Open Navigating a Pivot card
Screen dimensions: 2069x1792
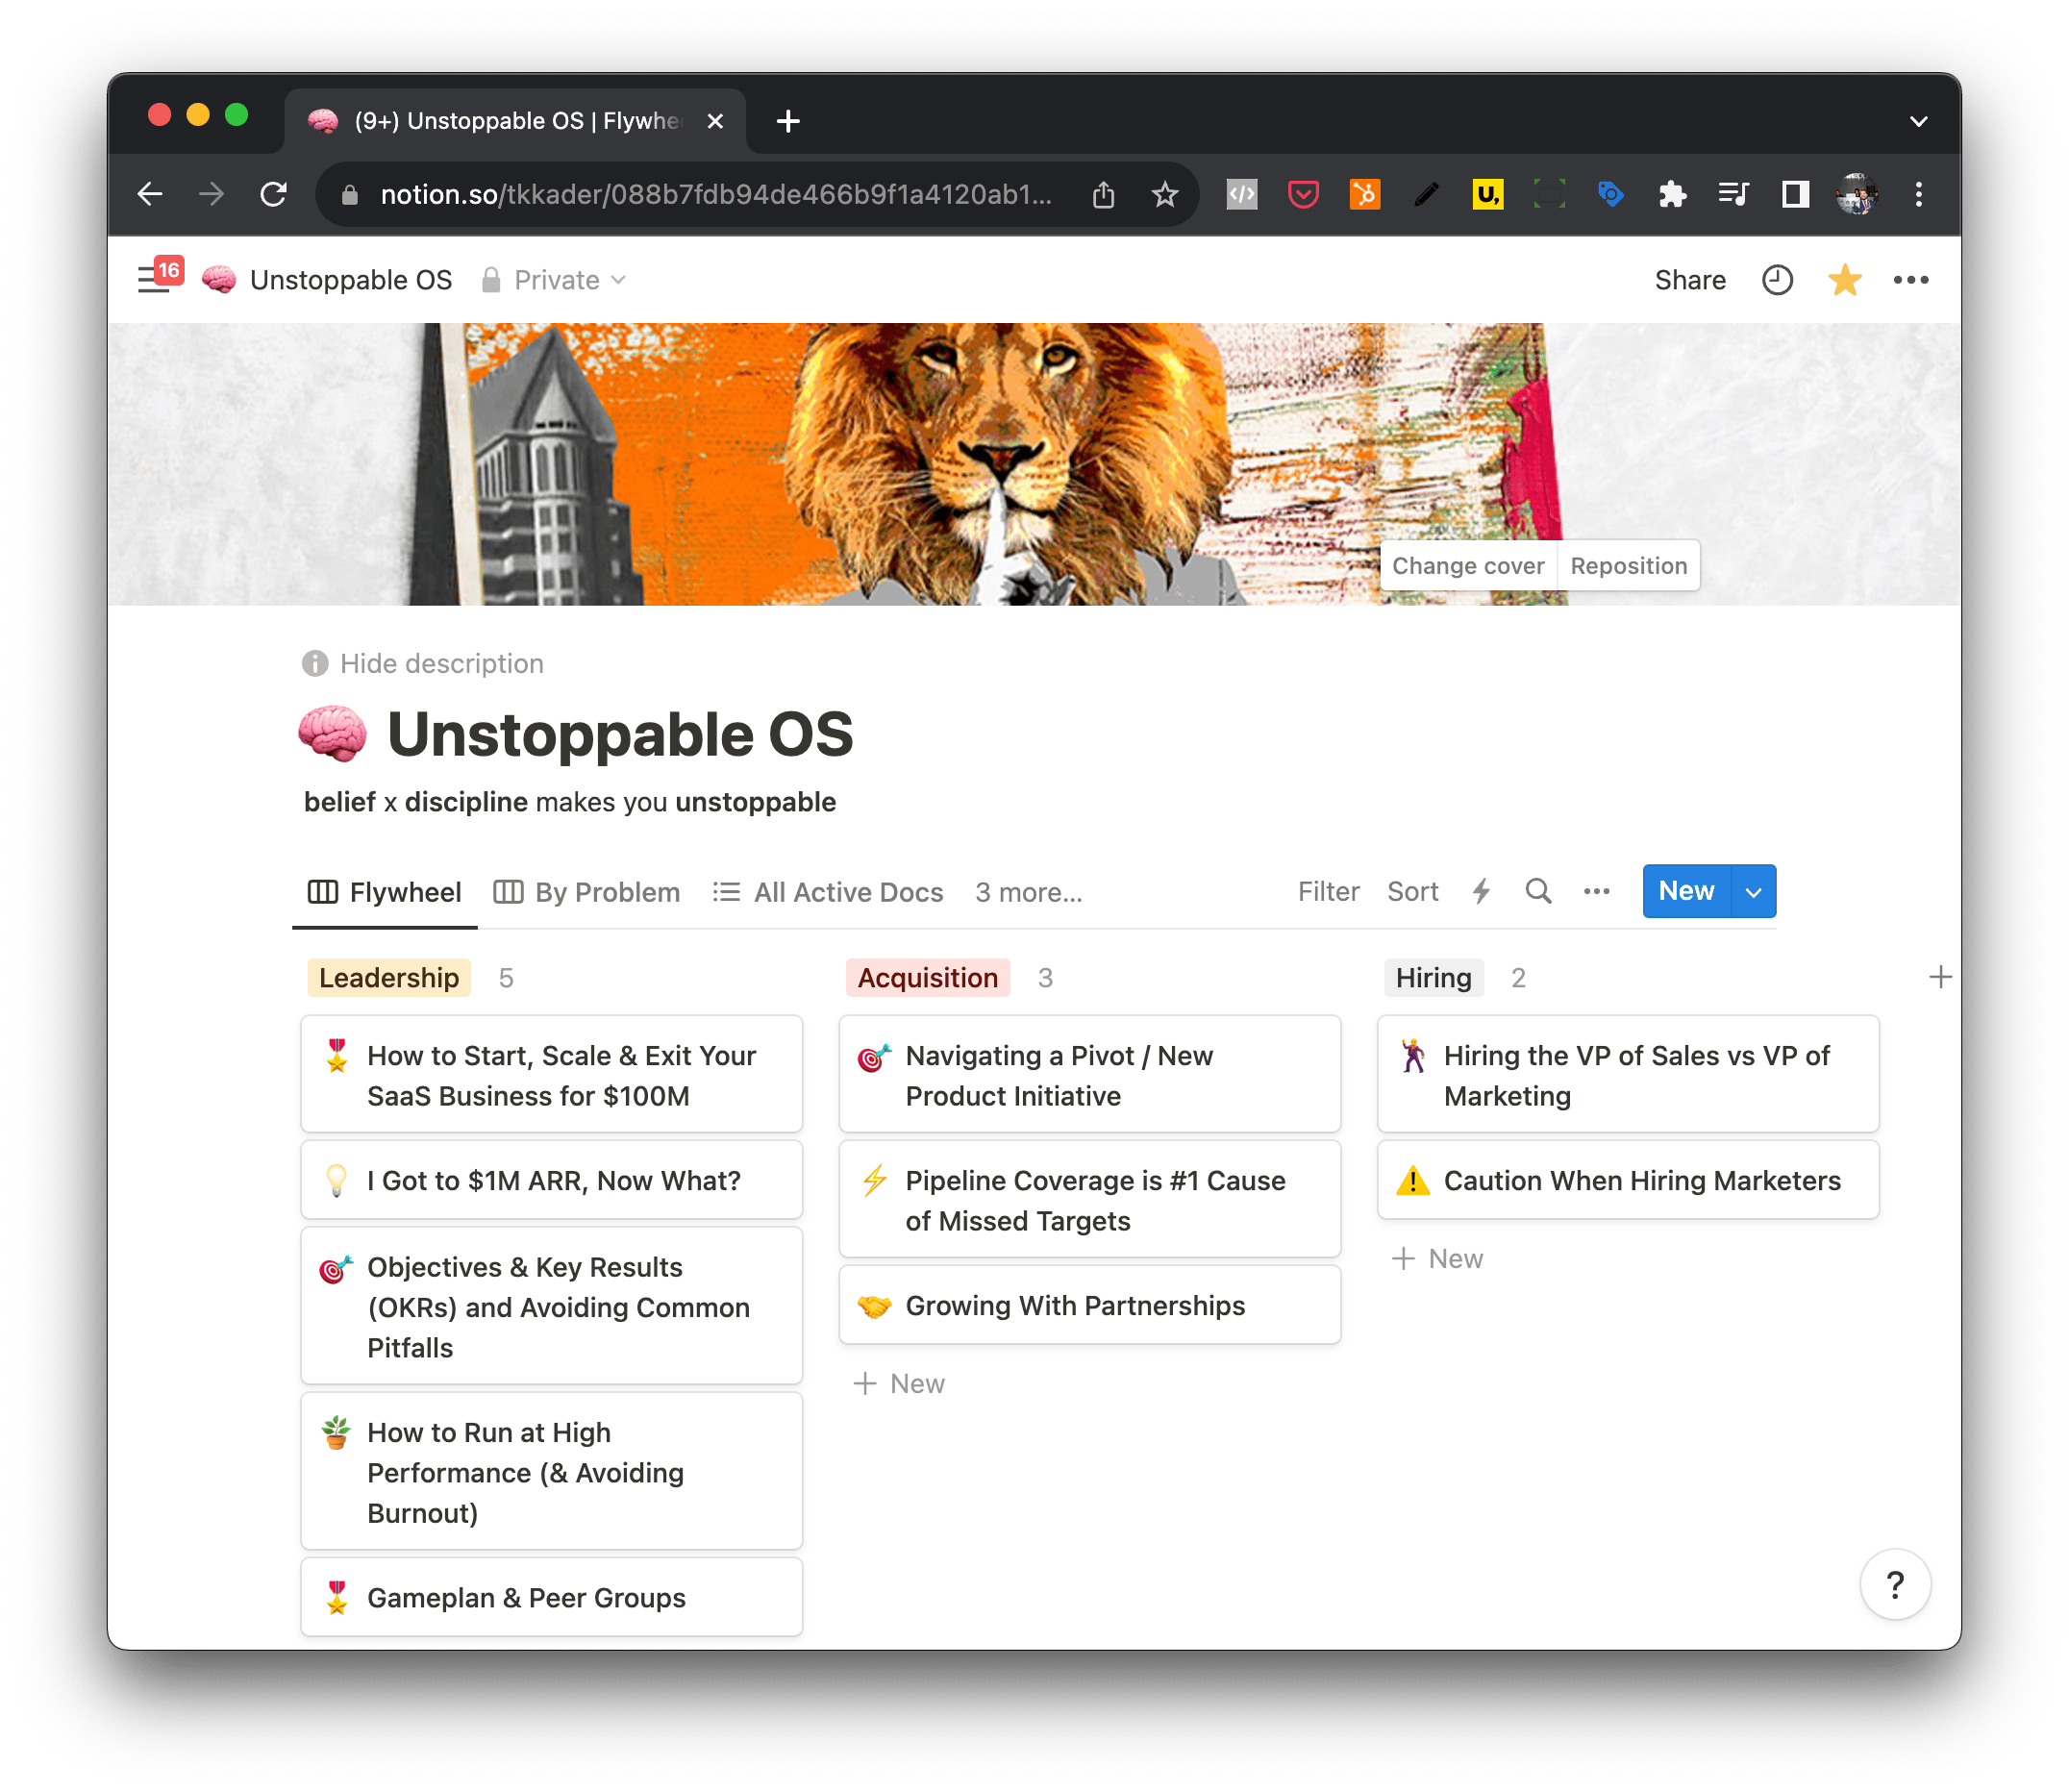(x=1089, y=1074)
